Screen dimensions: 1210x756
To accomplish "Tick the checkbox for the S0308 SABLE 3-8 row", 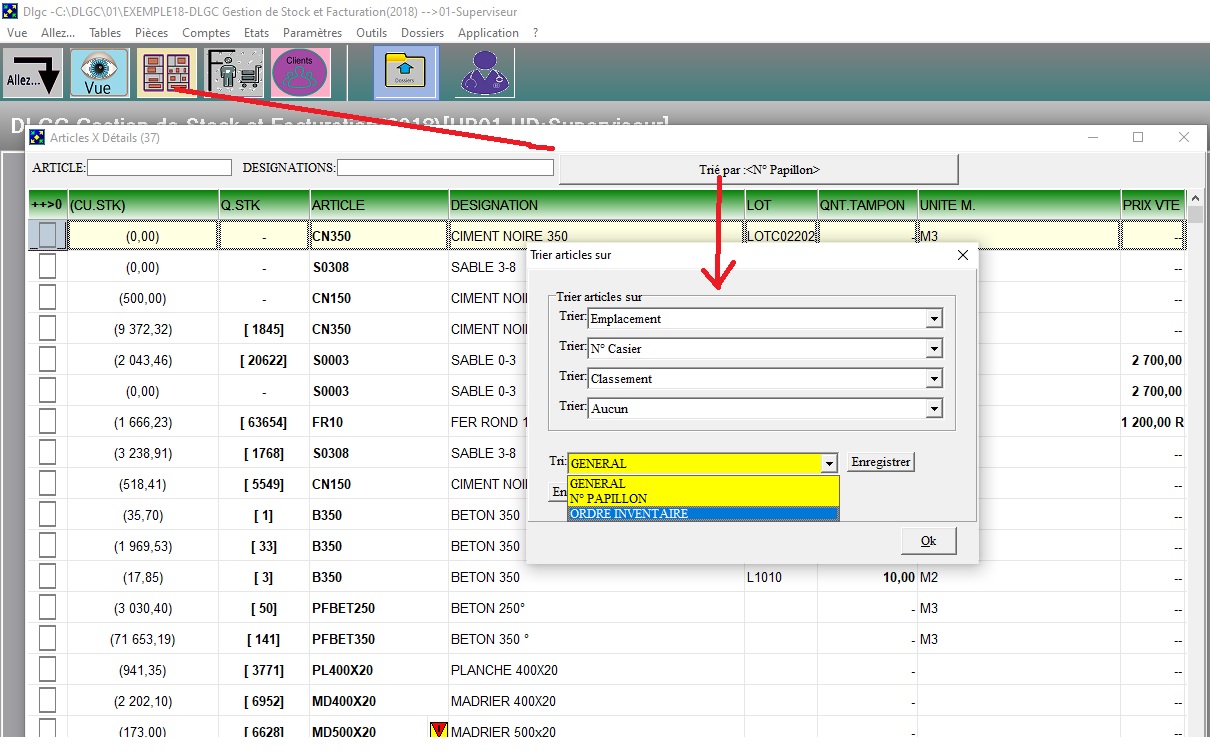I will coord(47,267).
